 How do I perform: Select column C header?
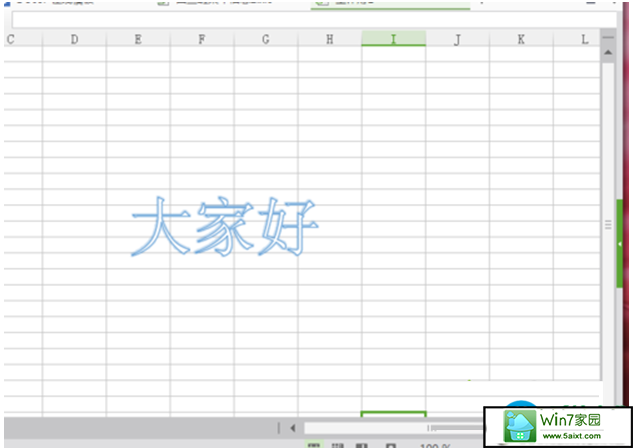point(23,39)
